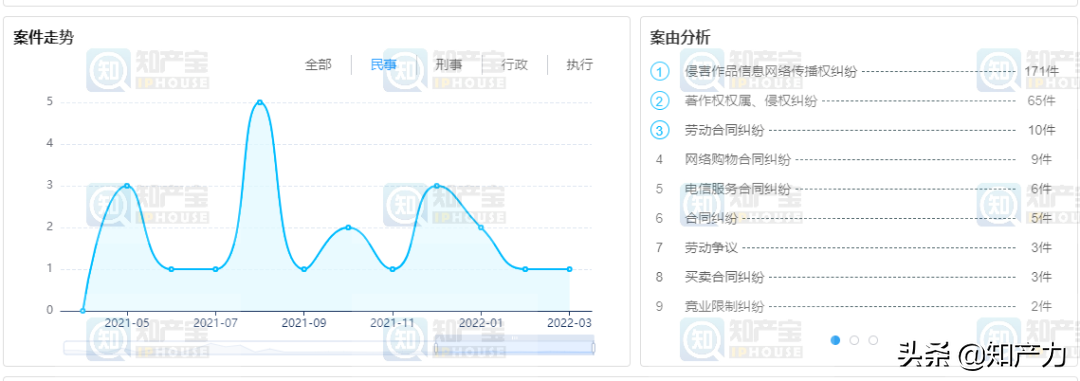
Task: Click the 65件 count value
Action: pyautogui.click(x=1041, y=101)
